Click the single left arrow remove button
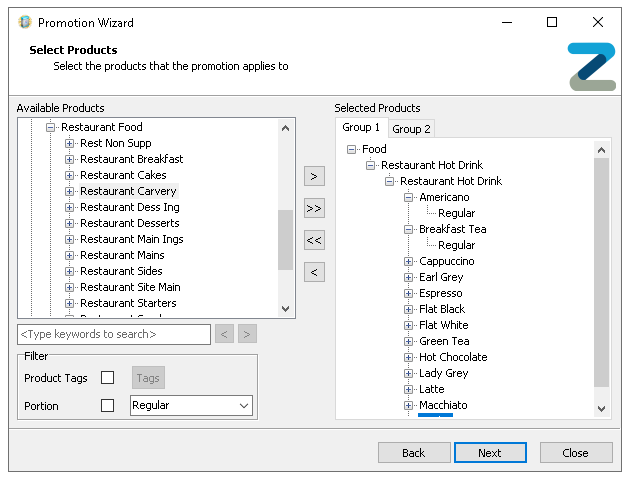 click(x=314, y=272)
